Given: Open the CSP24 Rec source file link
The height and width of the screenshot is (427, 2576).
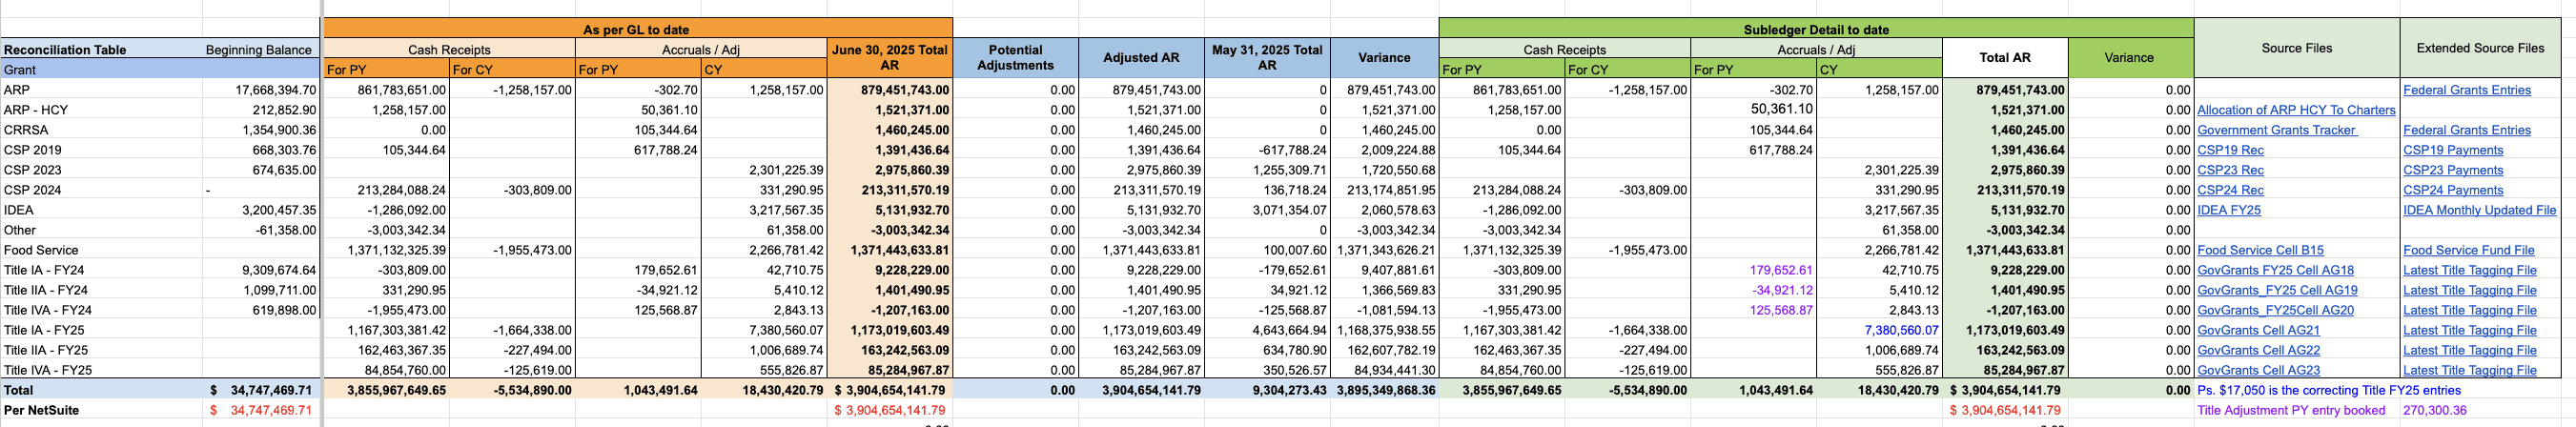Looking at the screenshot, I should [2230, 190].
